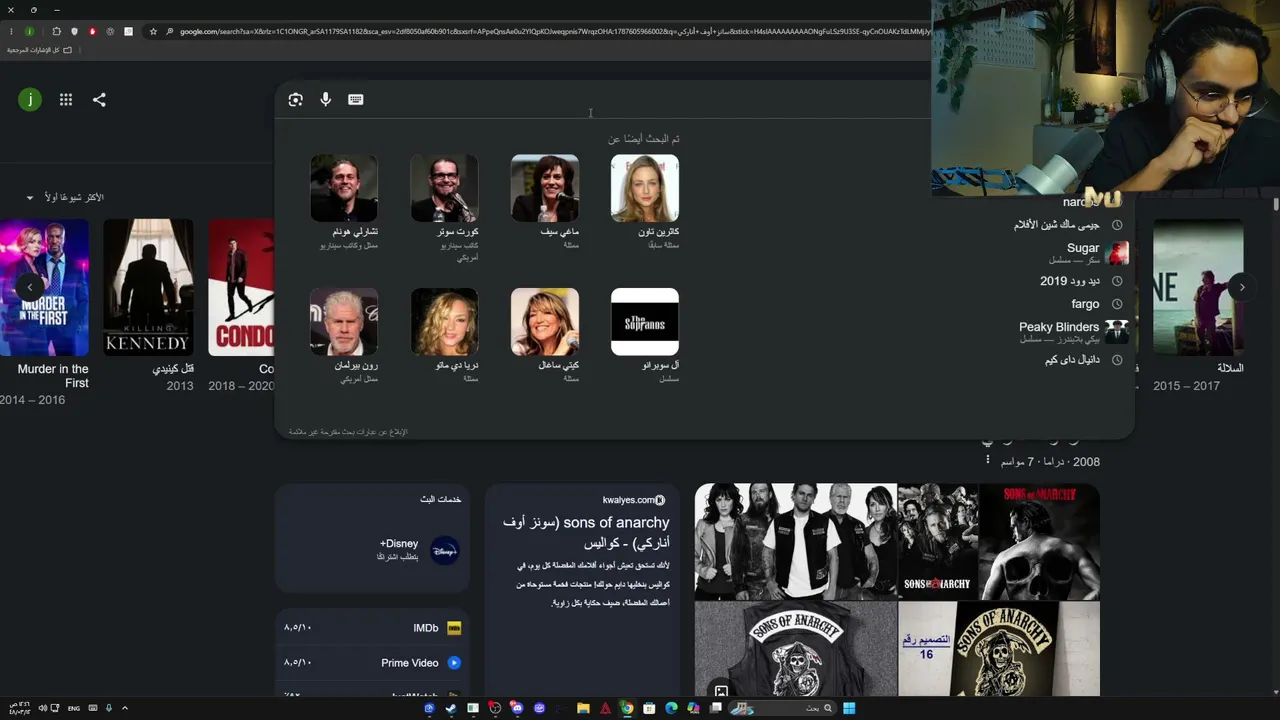Click the Google search text field
The image size is (1280, 720).
650,100
